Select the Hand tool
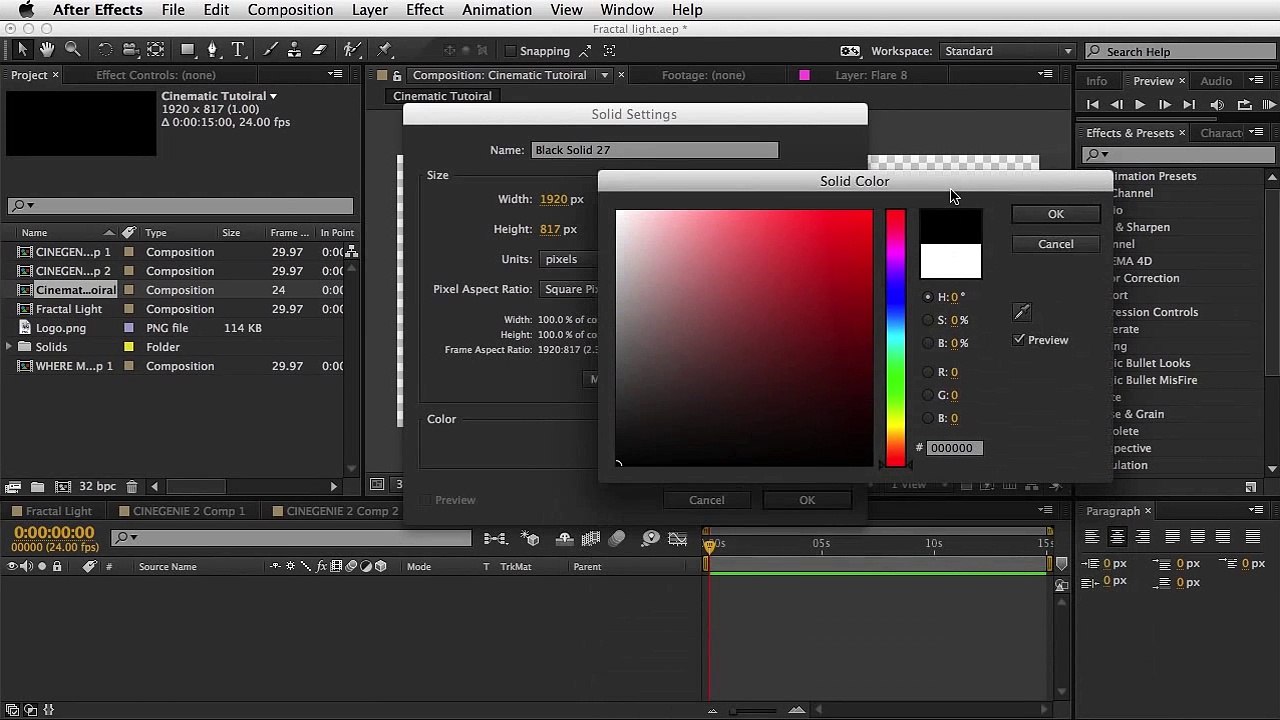This screenshot has width=1280, height=720. click(x=48, y=49)
